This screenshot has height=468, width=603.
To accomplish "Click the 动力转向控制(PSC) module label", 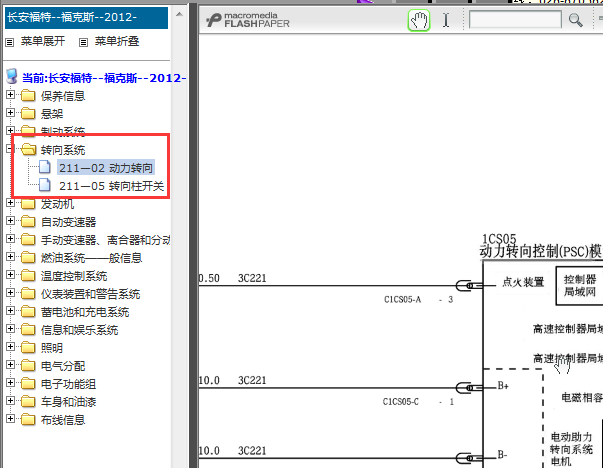I will click(x=541, y=251).
